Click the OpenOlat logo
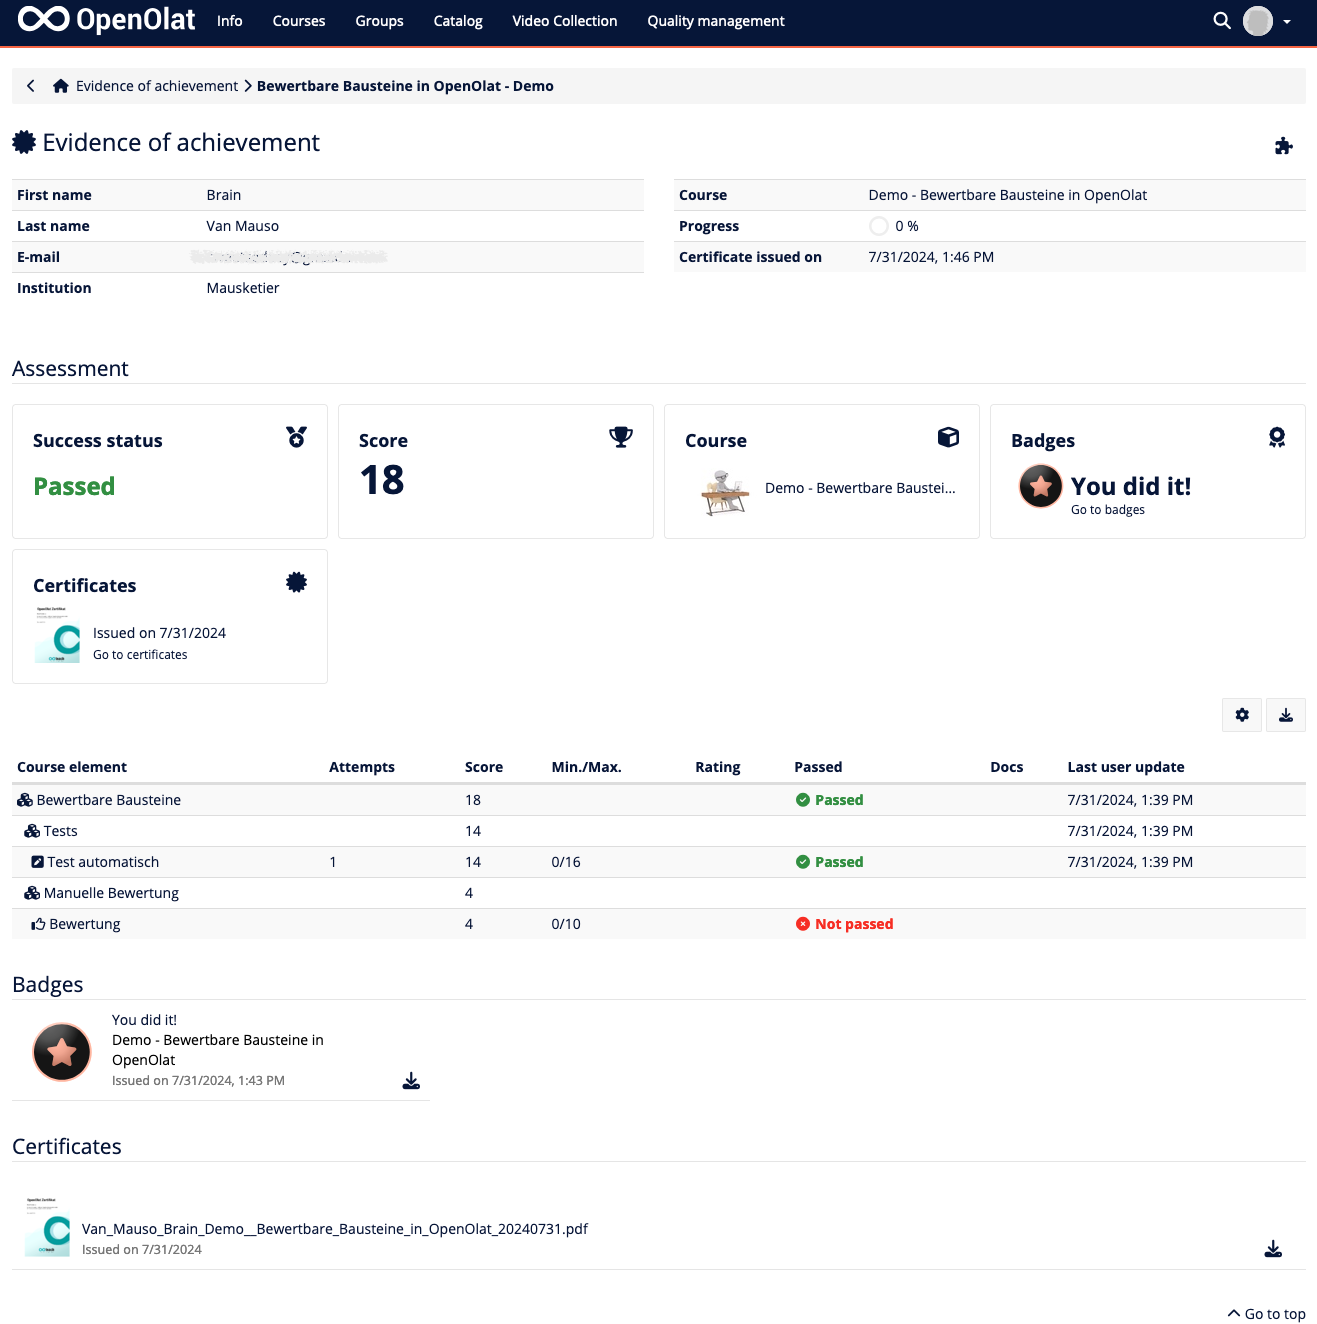This screenshot has width=1317, height=1324. pyautogui.click(x=106, y=21)
